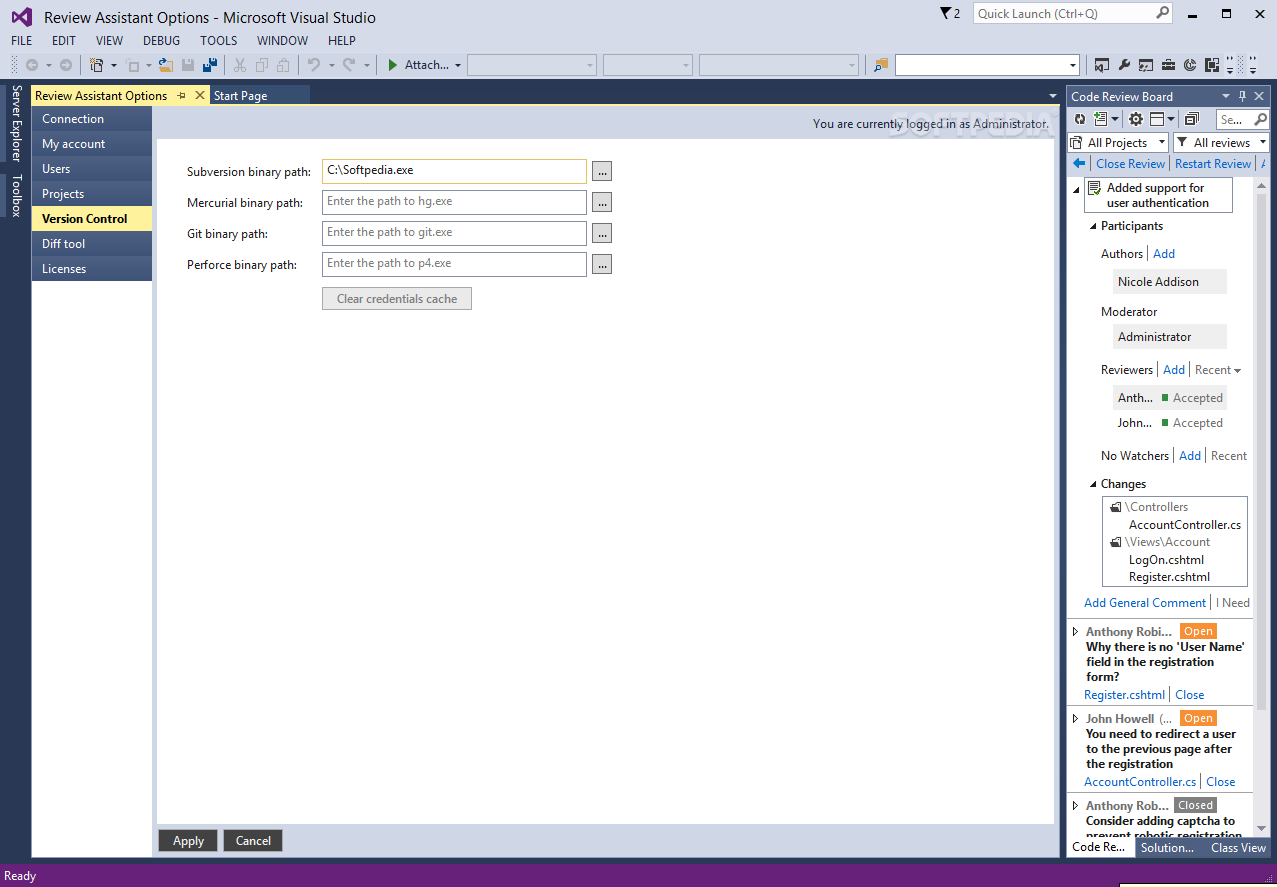This screenshot has width=1277, height=887.
Task: Collapse the Participants section
Action: point(1093,226)
